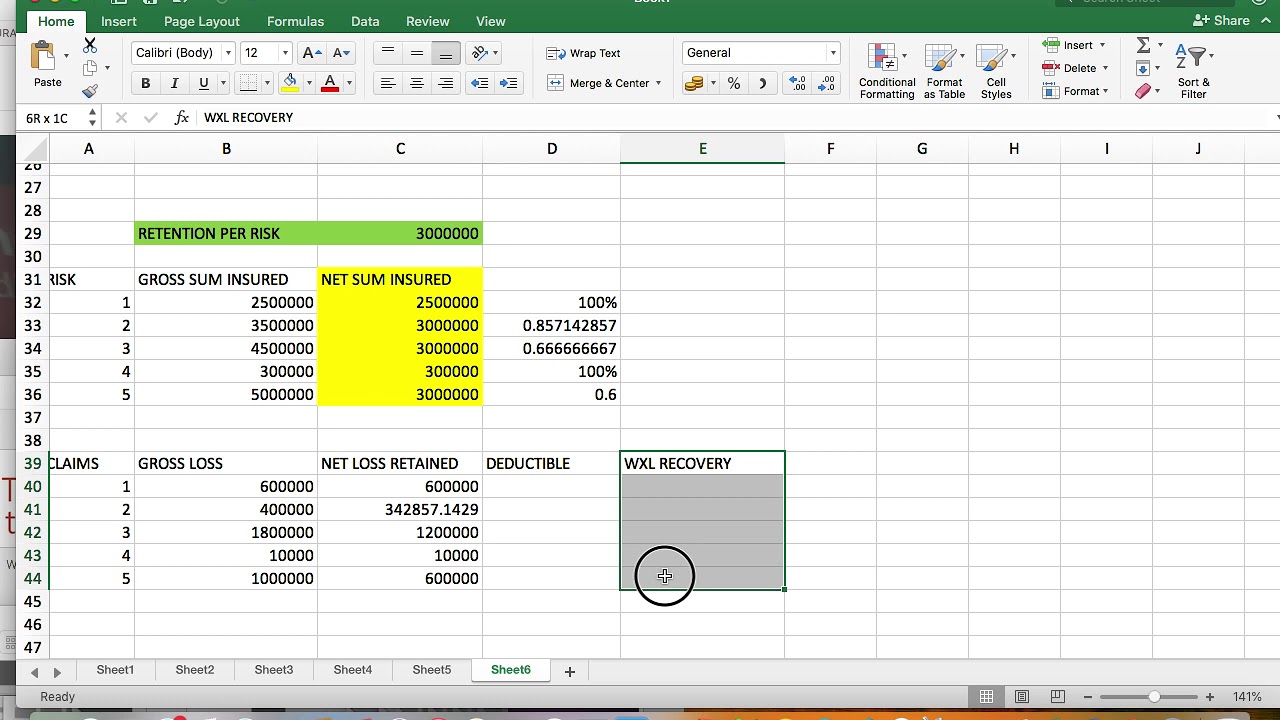Open the Data ribbon tab
Image resolution: width=1280 pixels, height=720 pixels.
pyautogui.click(x=365, y=21)
